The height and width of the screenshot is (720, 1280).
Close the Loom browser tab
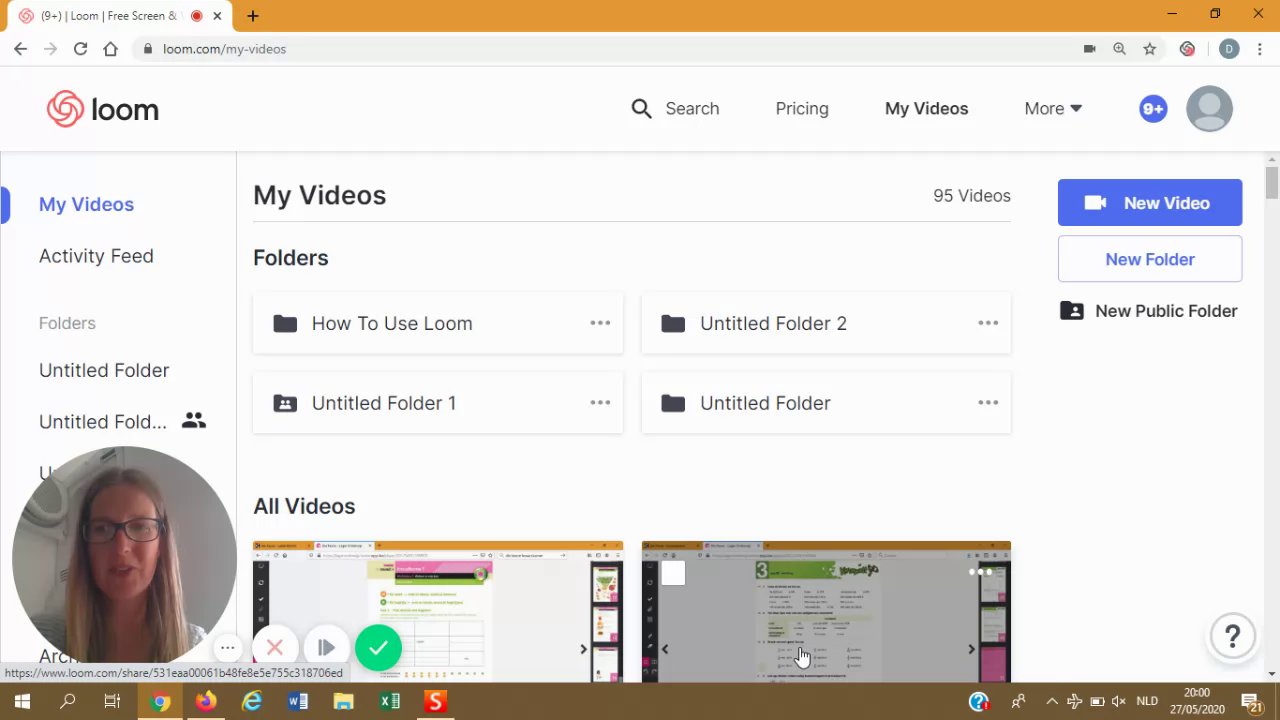(217, 16)
